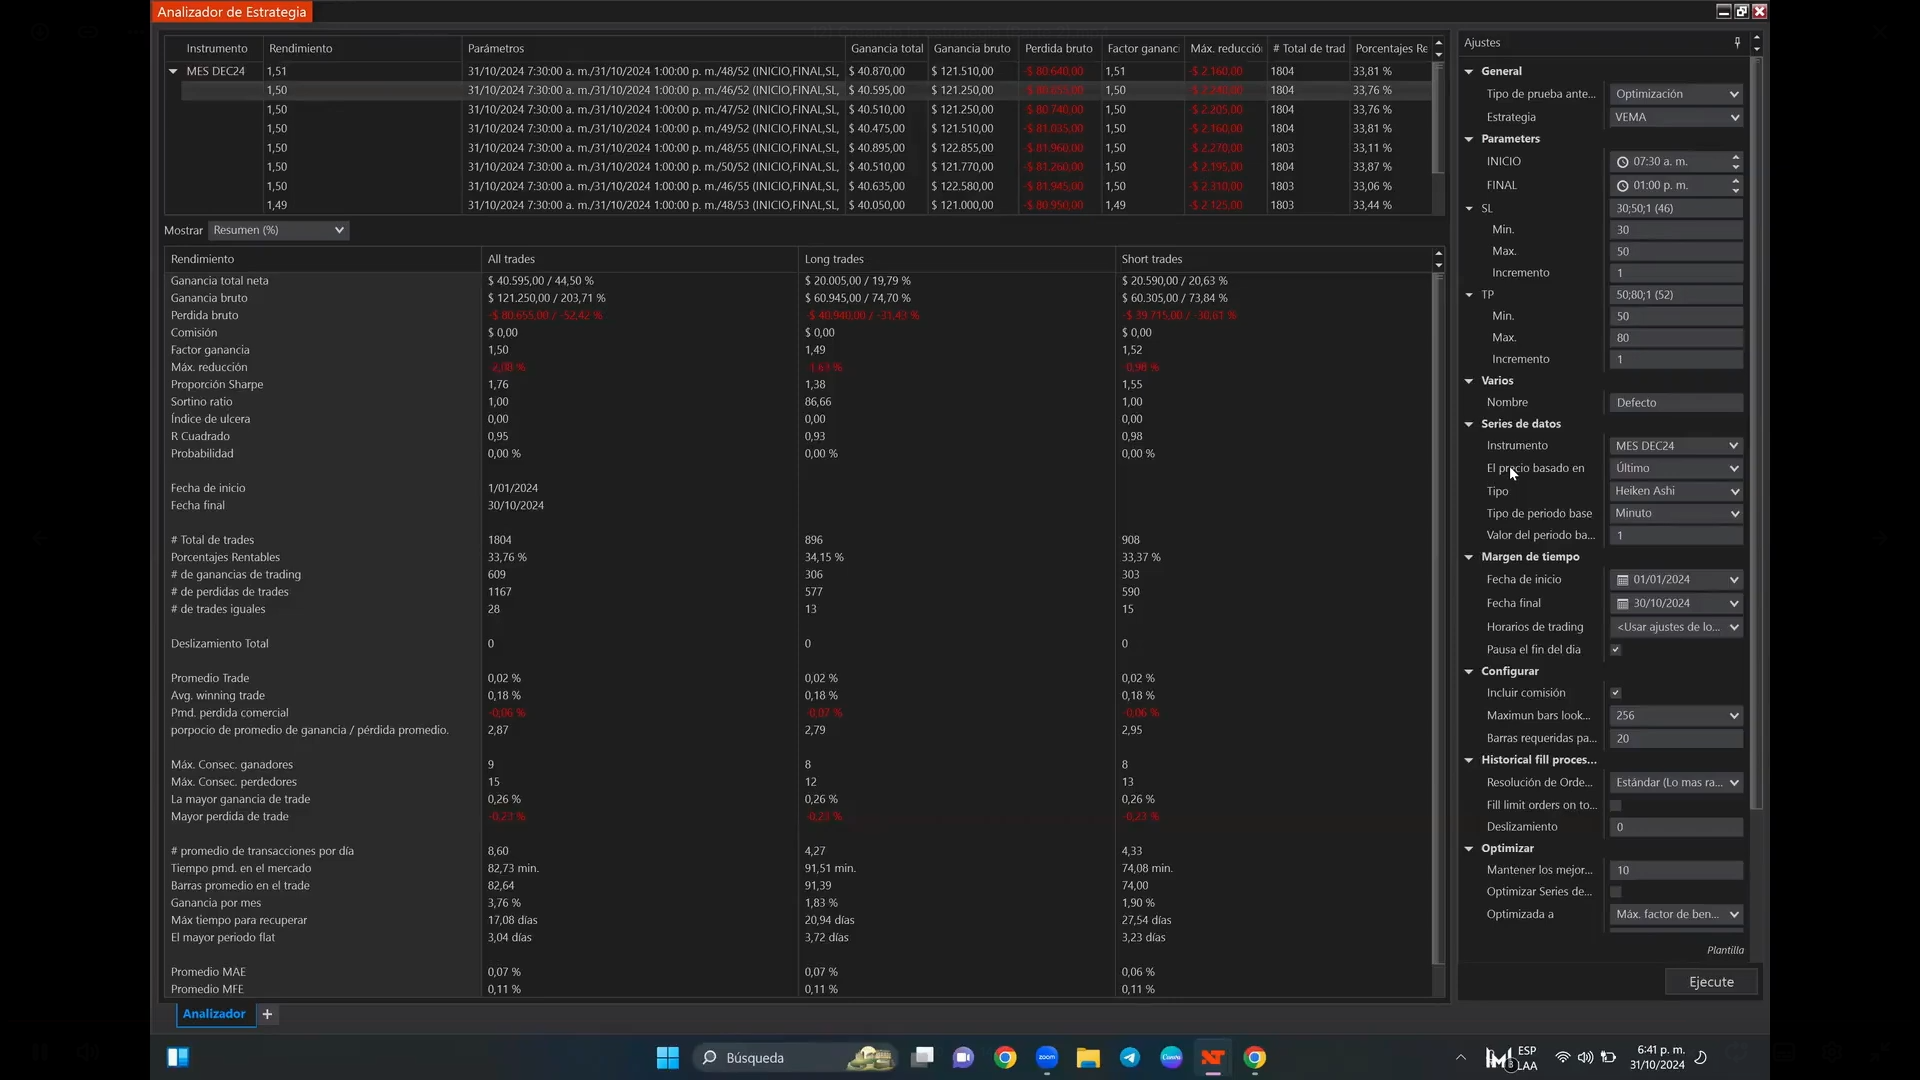Toggle Pausa el fin del día checkbox

1616,650
